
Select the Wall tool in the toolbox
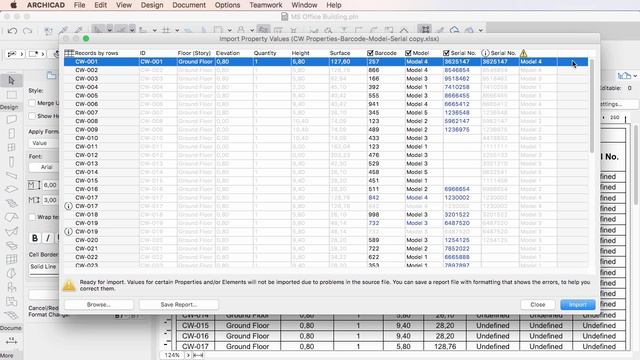tap(11, 119)
